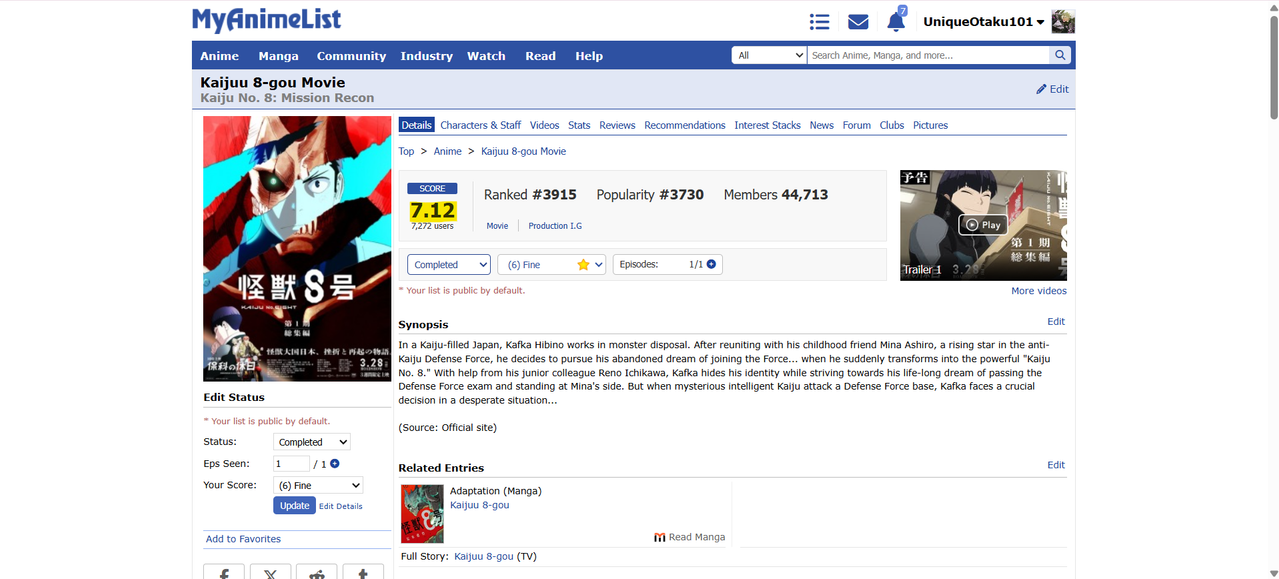The image size is (1279, 579).
Task: Open the Watch menu
Action: pyautogui.click(x=486, y=56)
